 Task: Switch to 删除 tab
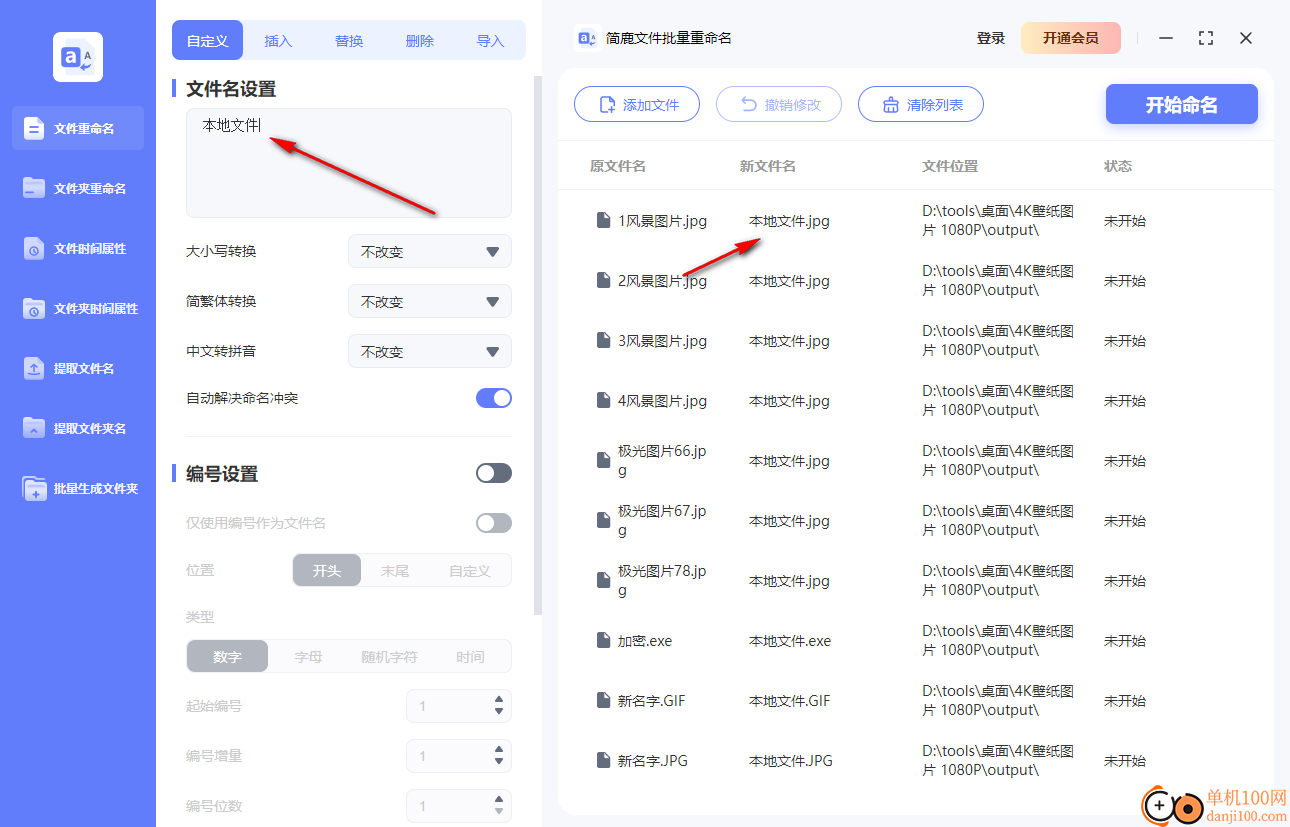[x=420, y=41]
